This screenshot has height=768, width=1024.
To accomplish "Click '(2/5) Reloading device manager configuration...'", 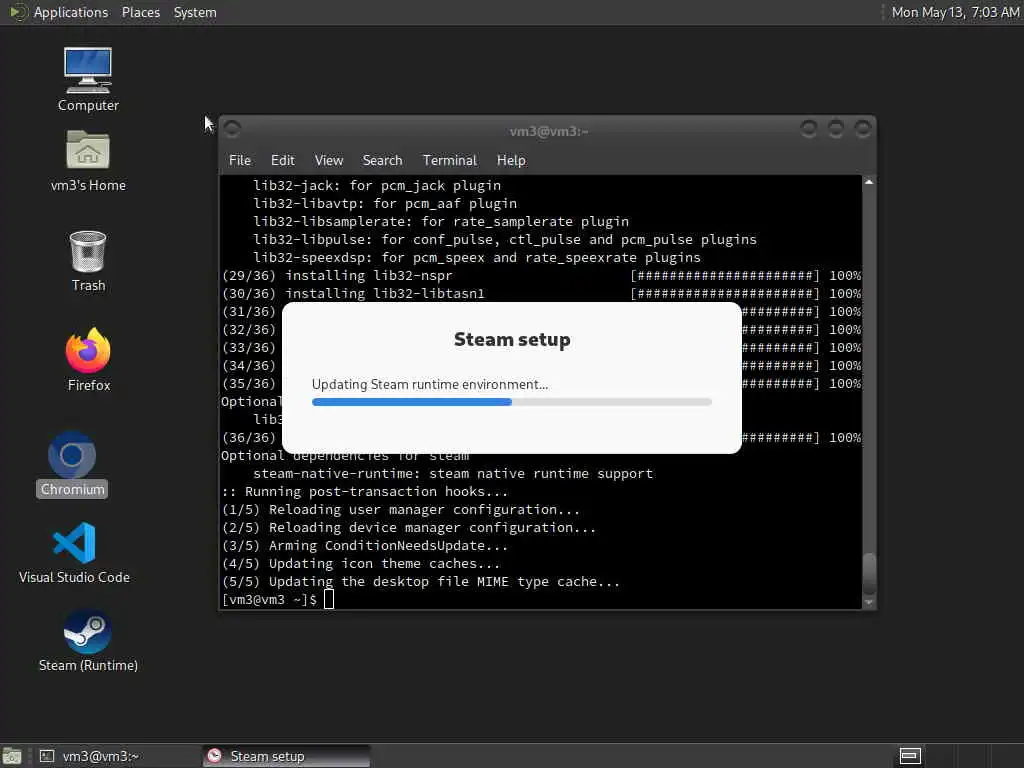I will point(409,528).
